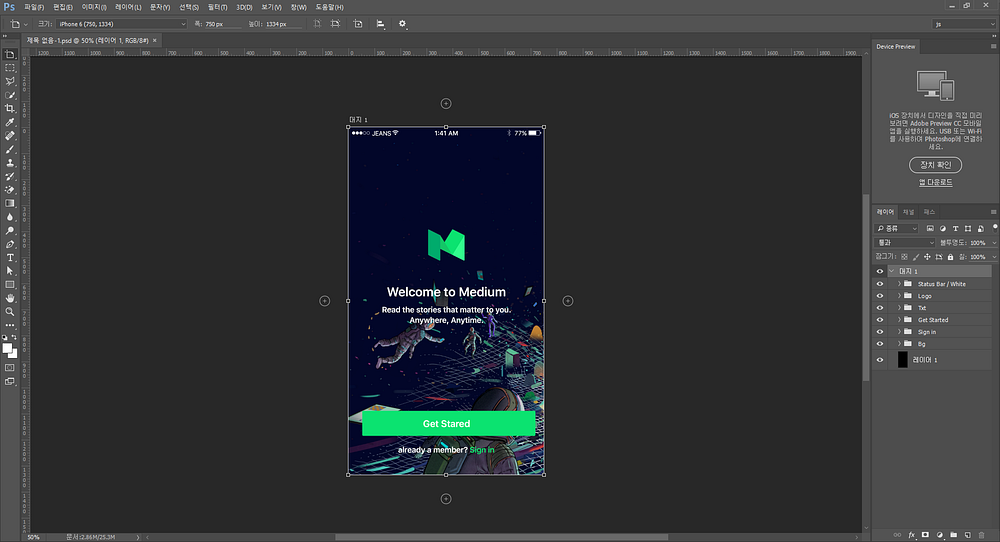This screenshot has width=1000, height=542.
Task: Expand the Sign in group
Action: [899, 332]
